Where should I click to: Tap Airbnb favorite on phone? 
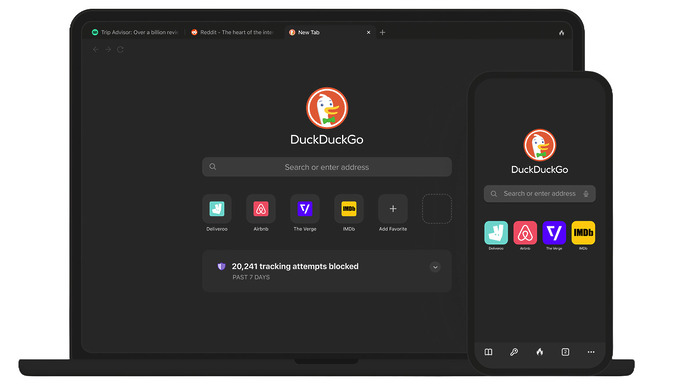pos(525,233)
